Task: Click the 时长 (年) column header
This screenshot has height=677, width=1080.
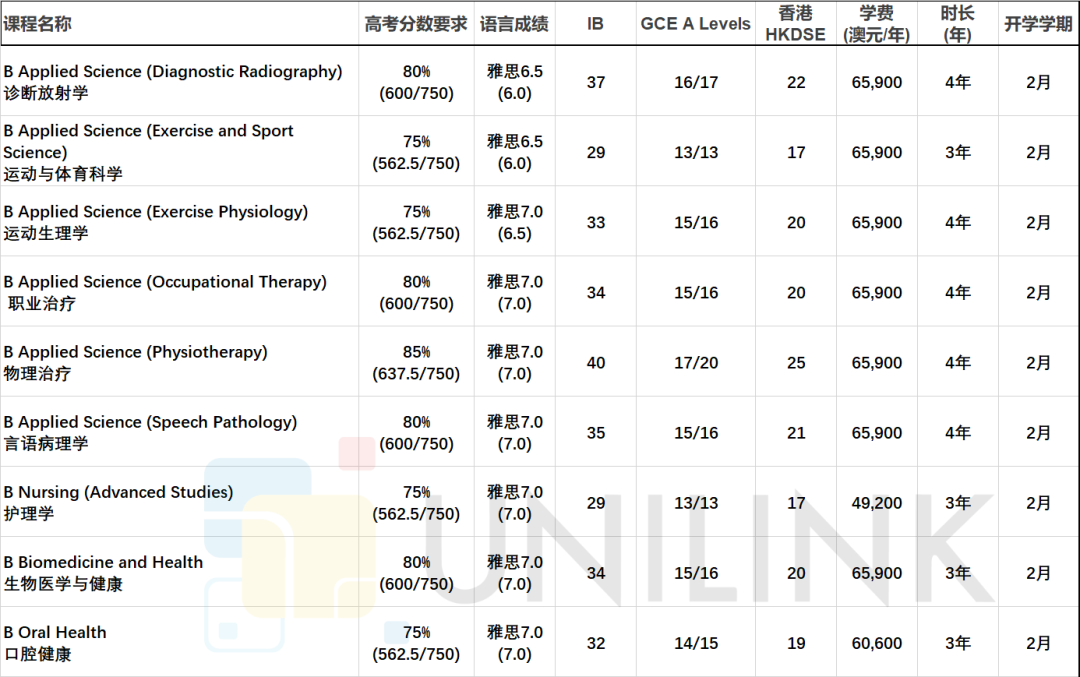Action: tap(957, 24)
